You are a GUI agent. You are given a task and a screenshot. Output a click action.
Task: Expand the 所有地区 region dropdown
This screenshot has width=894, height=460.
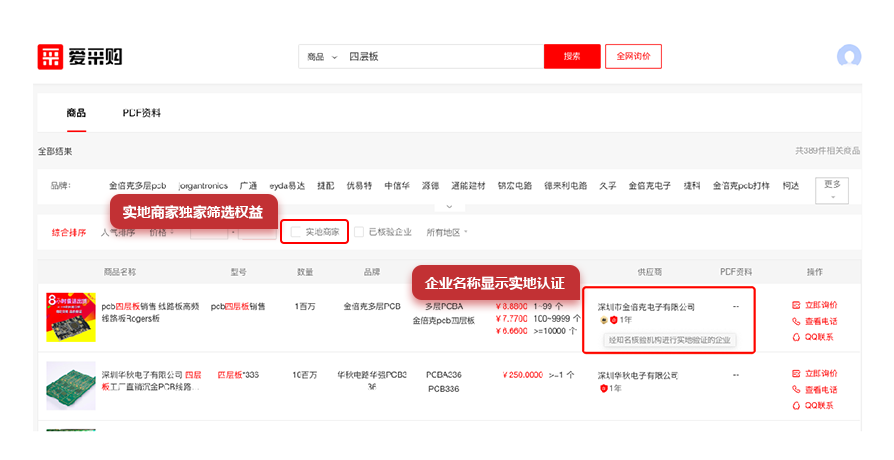pyautogui.click(x=447, y=232)
